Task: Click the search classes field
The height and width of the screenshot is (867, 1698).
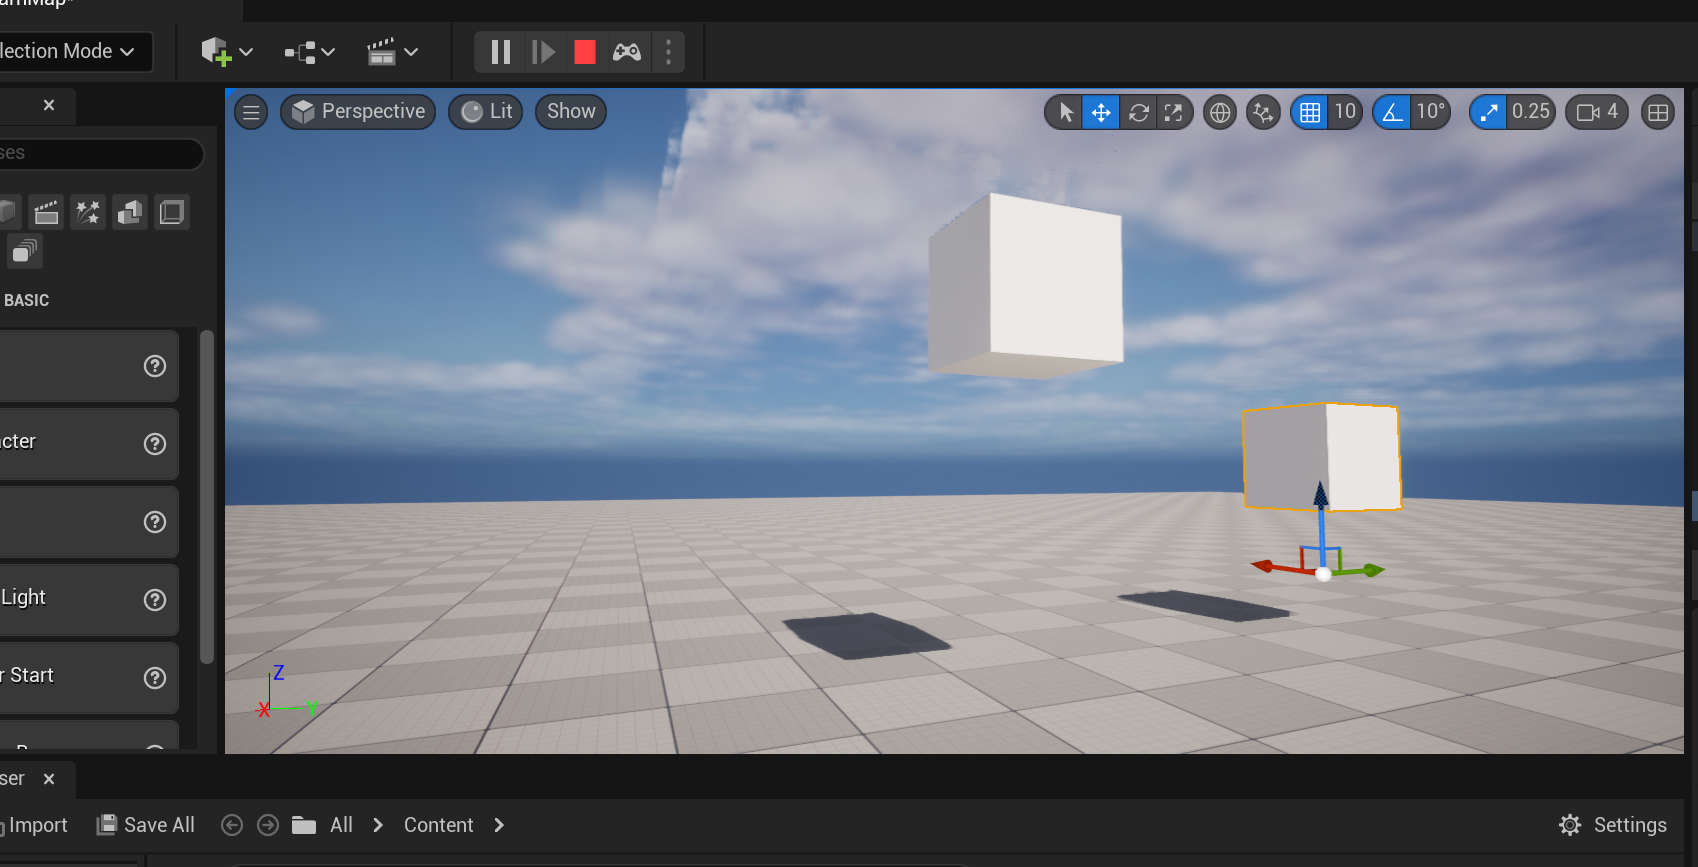Action: [x=100, y=153]
